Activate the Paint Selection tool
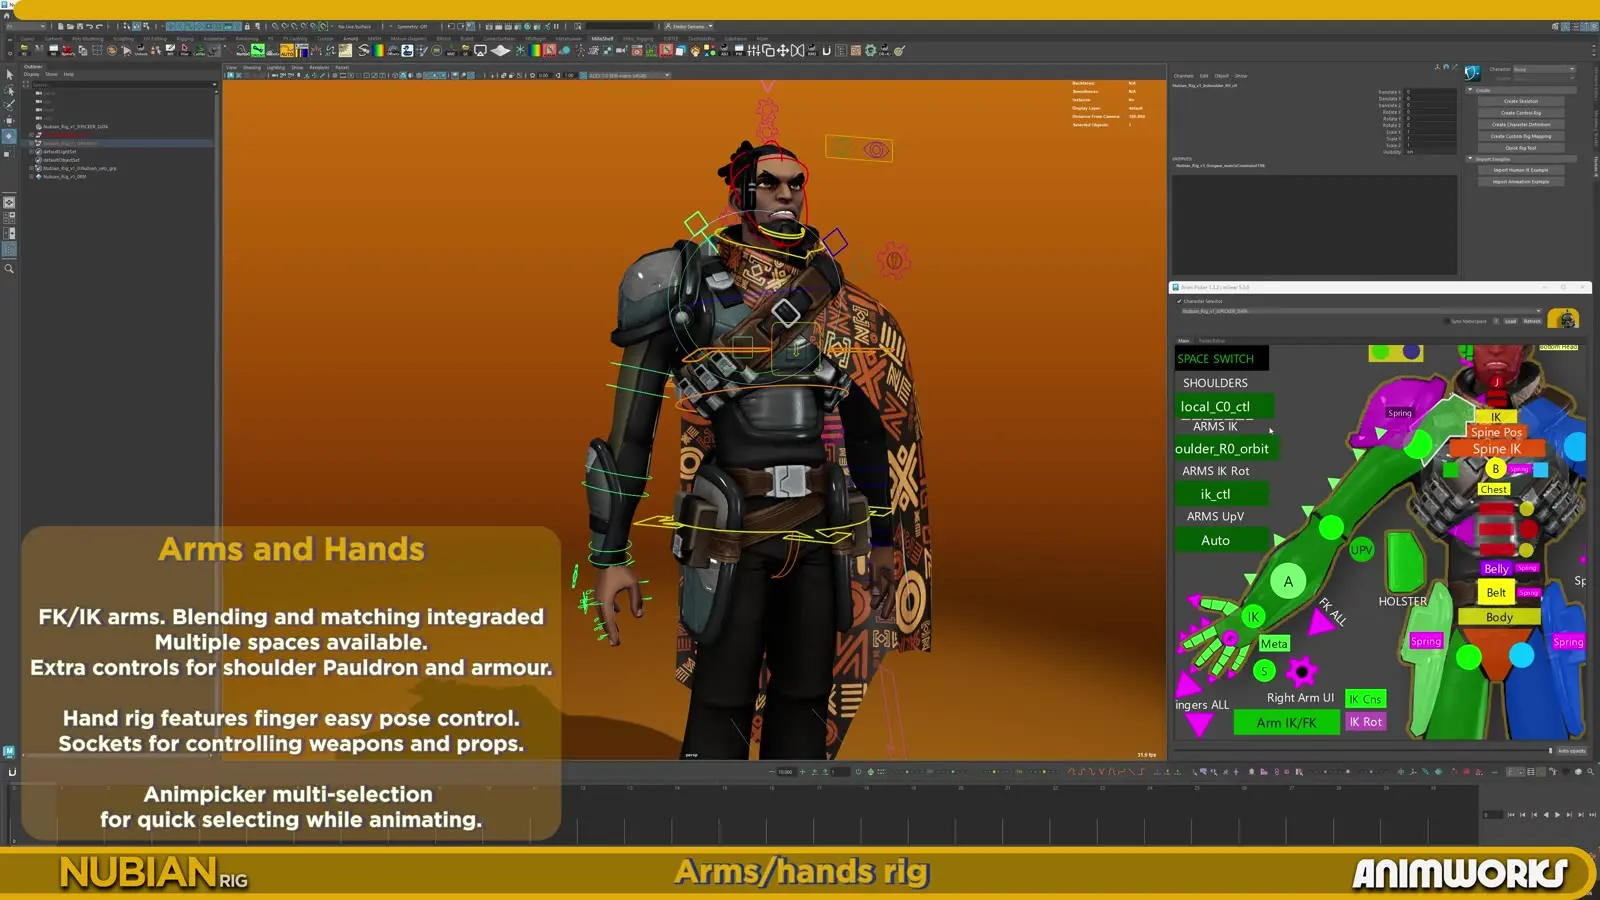Image resolution: width=1600 pixels, height=900 pixels. pyautogui.click(x=9, y=105)
